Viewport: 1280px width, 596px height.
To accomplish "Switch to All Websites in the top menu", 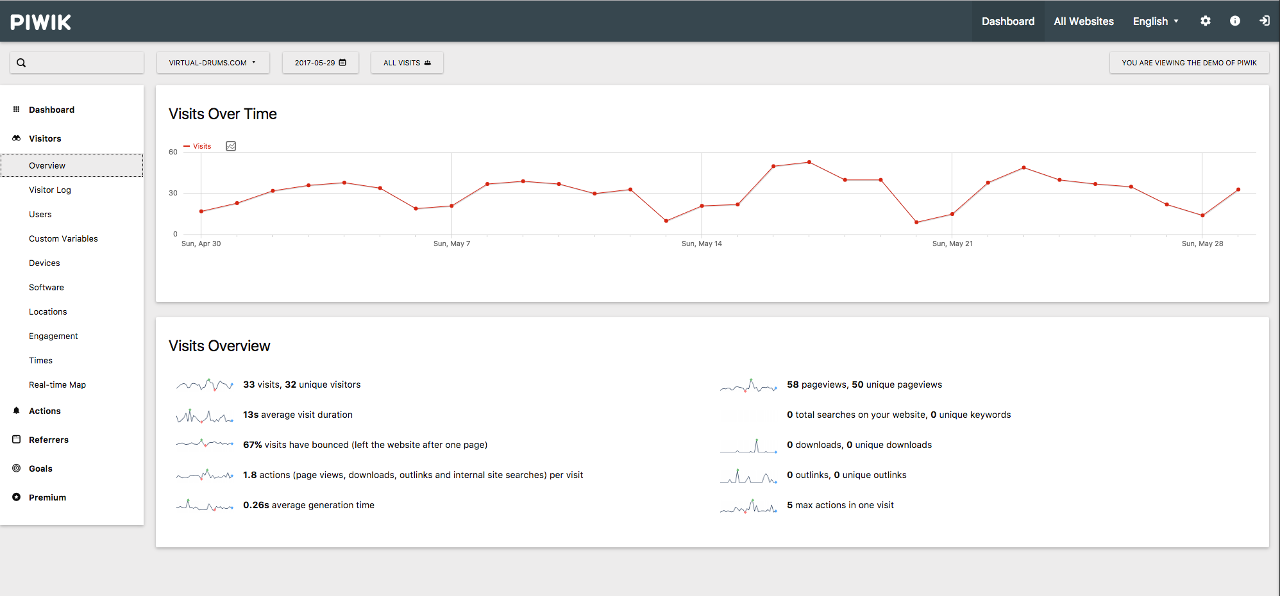I will coord(1083,20).
